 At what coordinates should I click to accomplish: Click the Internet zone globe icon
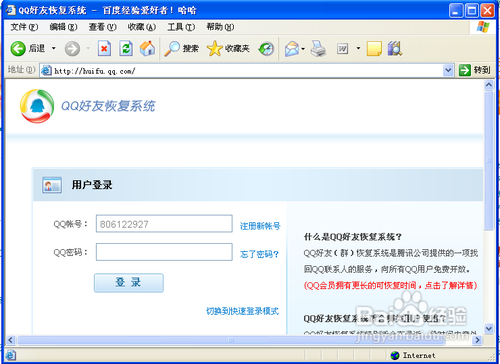pos(395,355)
